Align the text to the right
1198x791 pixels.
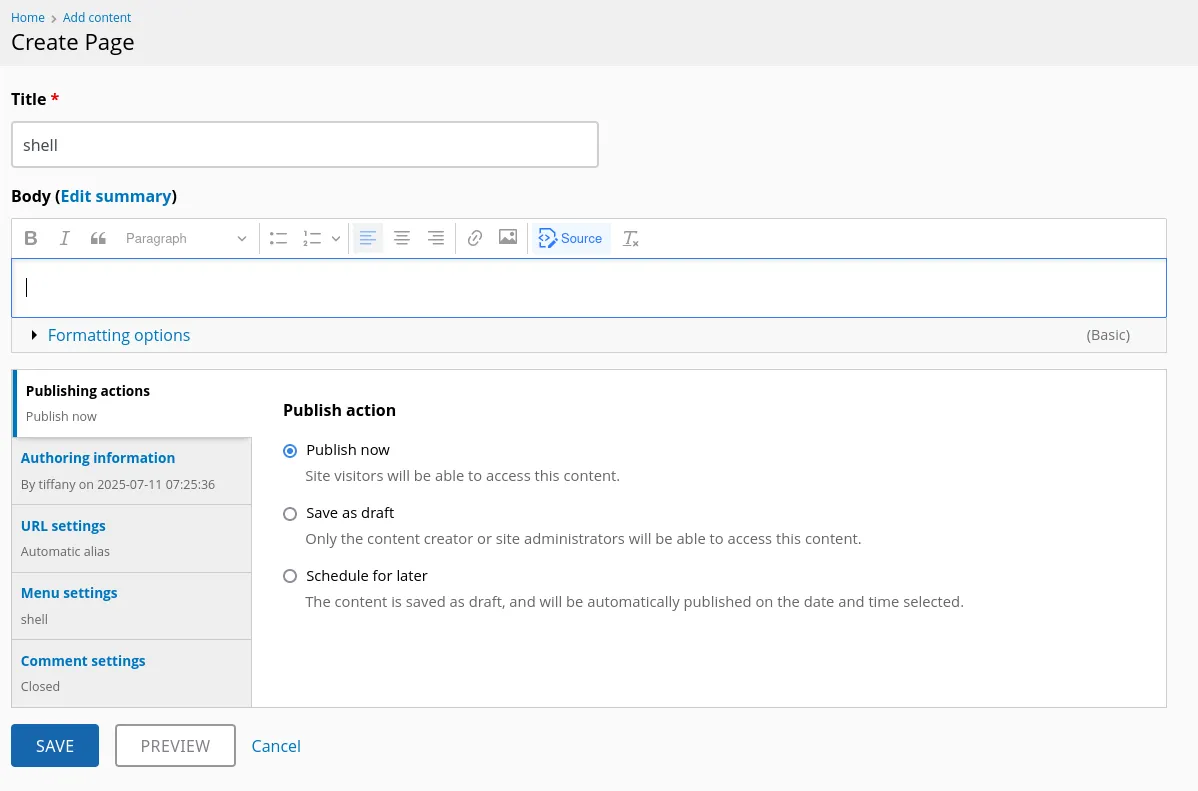[x=436, y=238]
